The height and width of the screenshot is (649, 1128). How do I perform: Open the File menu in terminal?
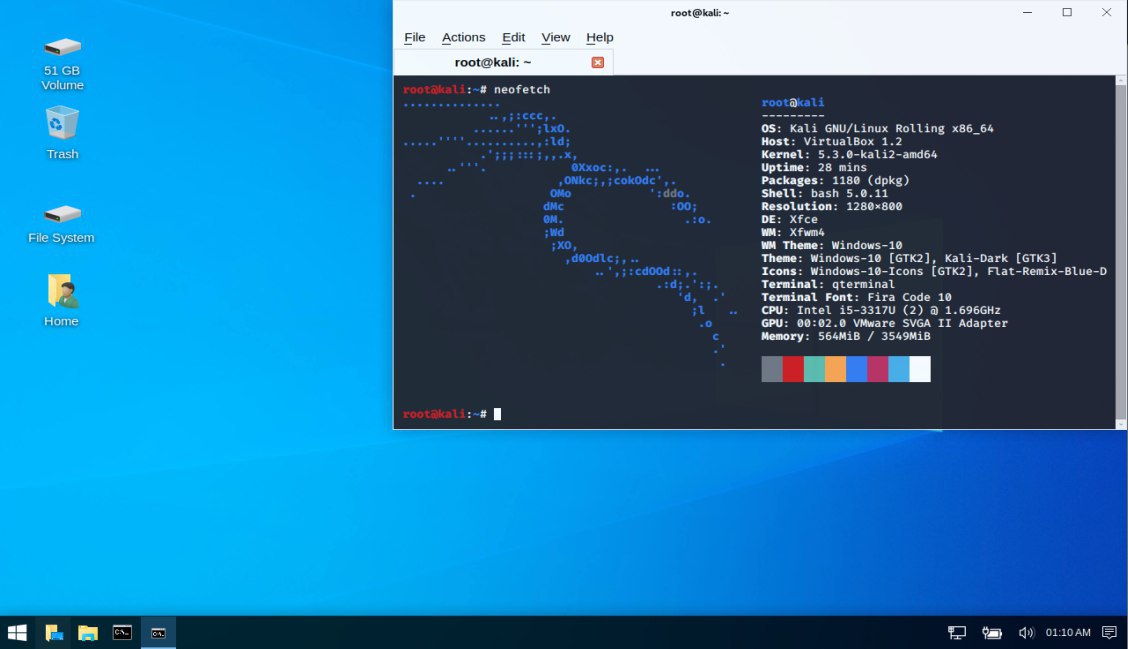click(414, 37)
